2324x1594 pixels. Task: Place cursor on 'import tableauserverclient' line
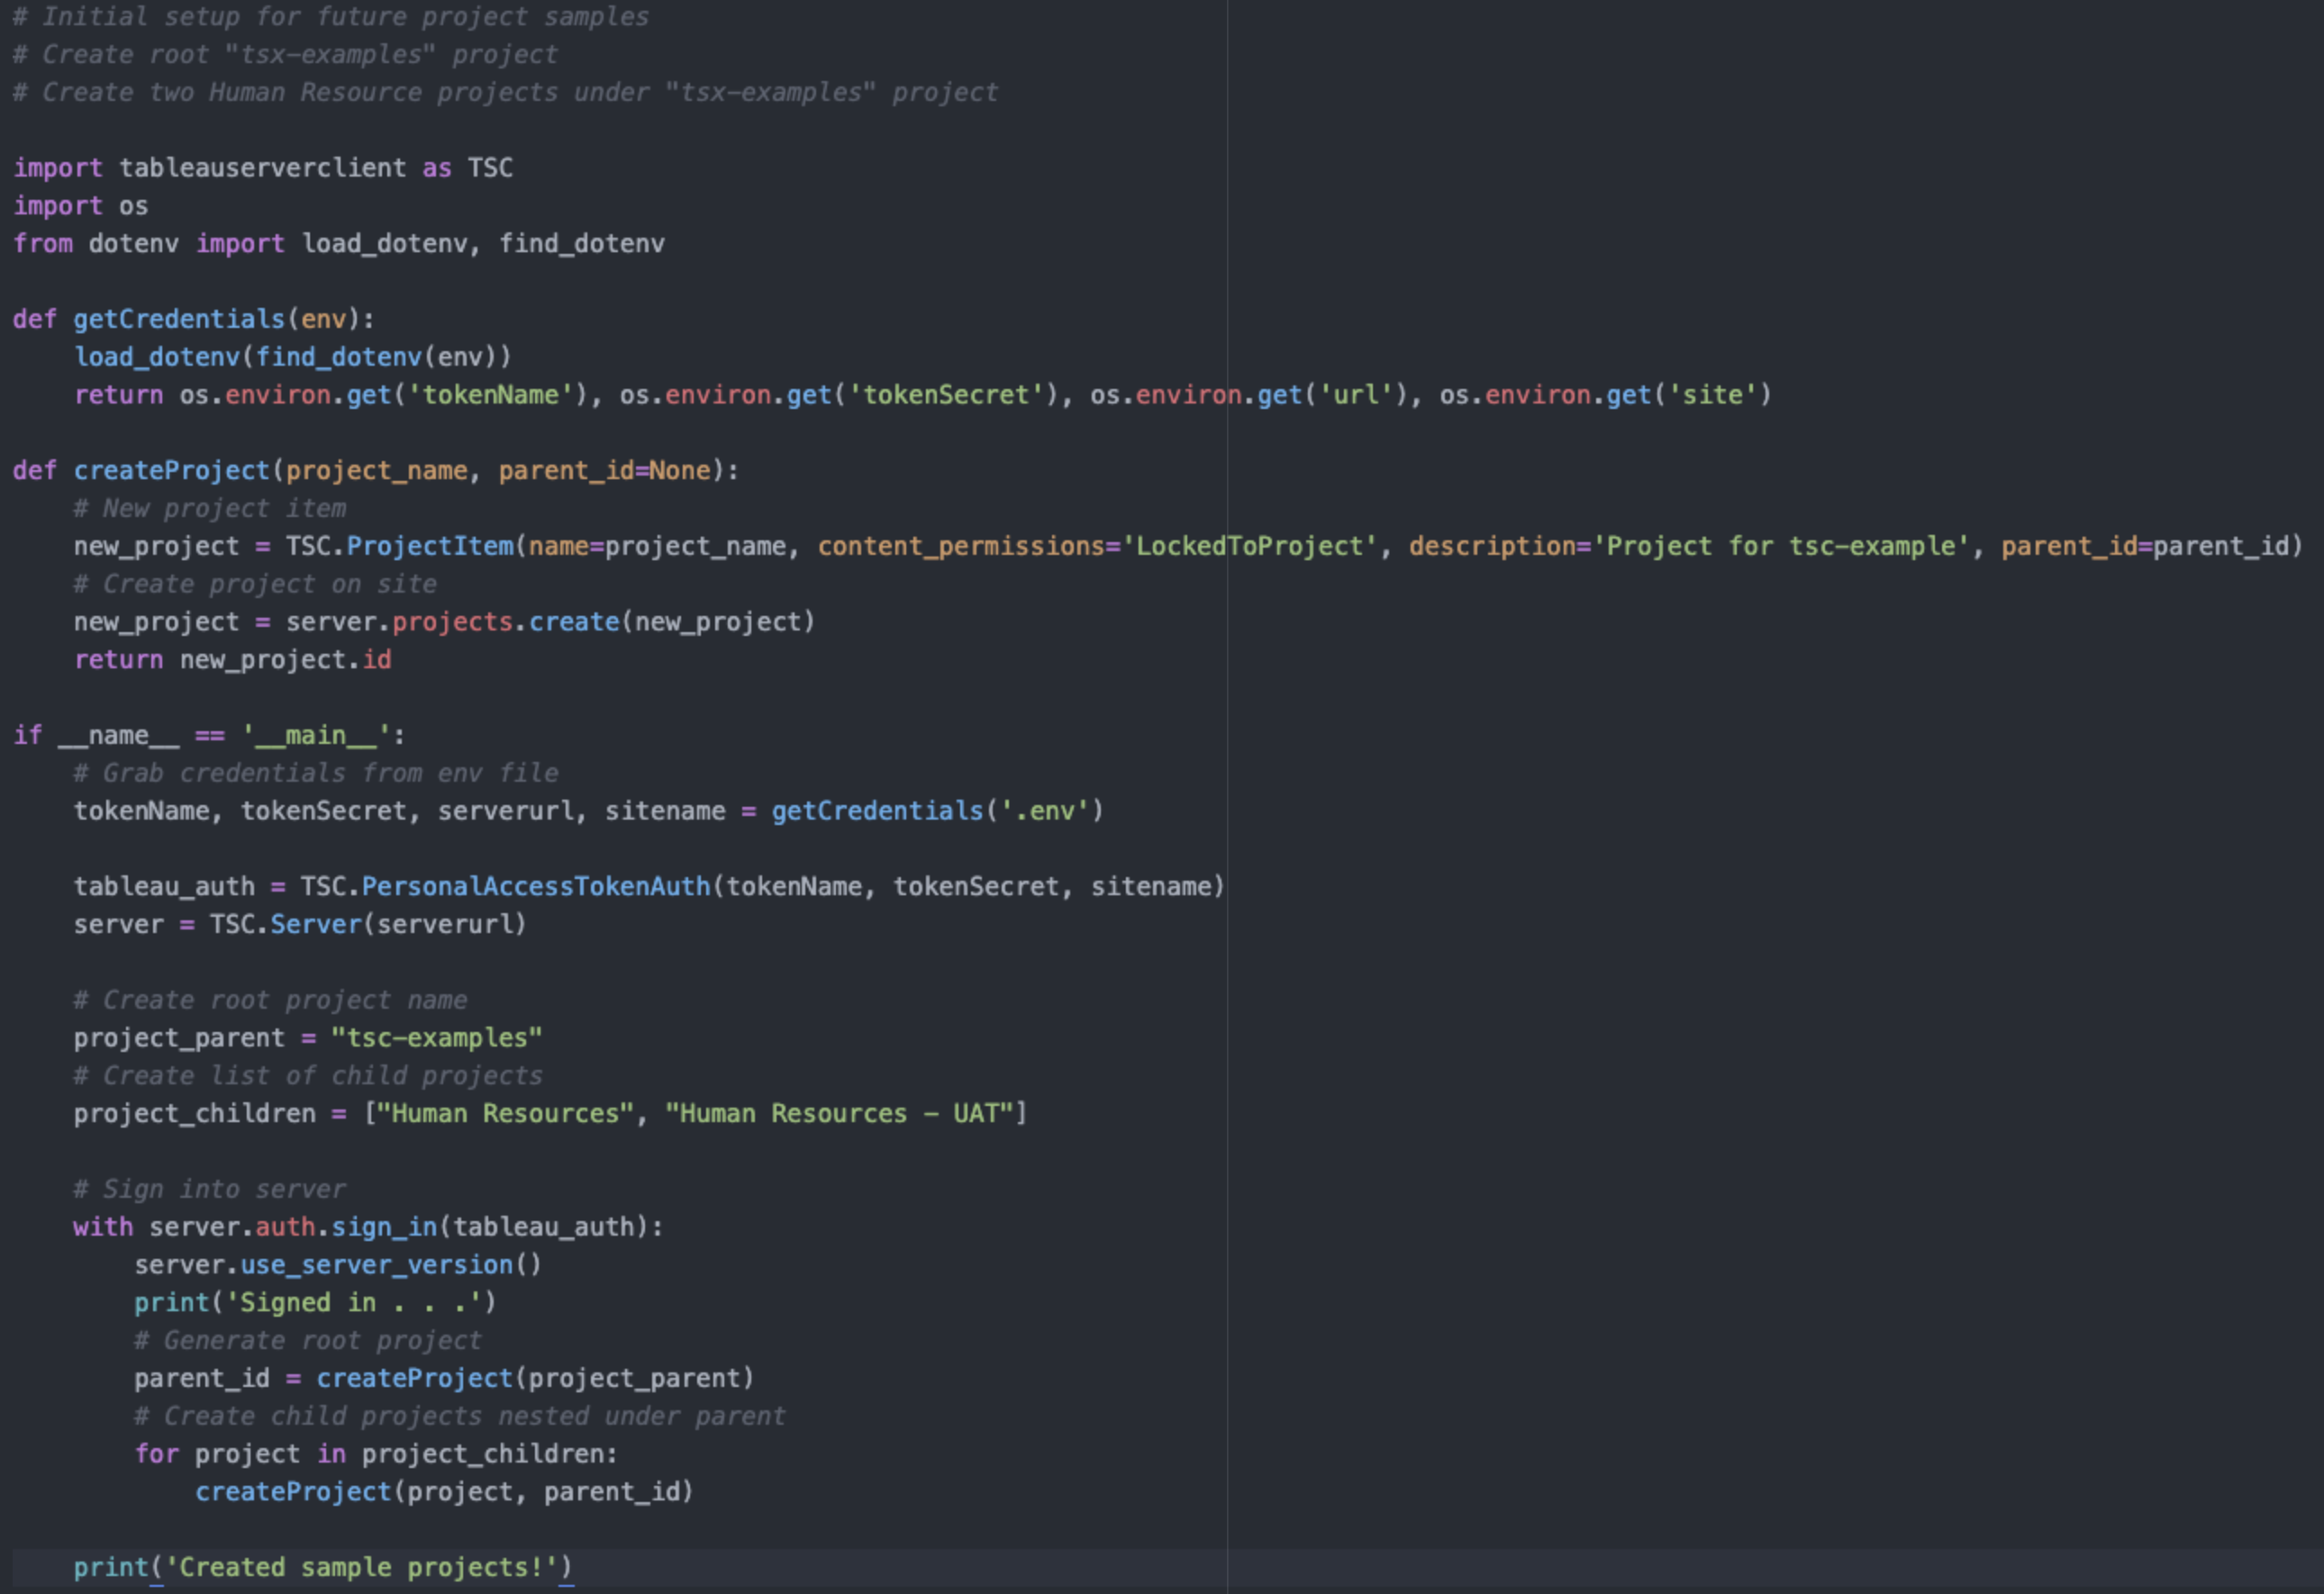coord(262,168)
